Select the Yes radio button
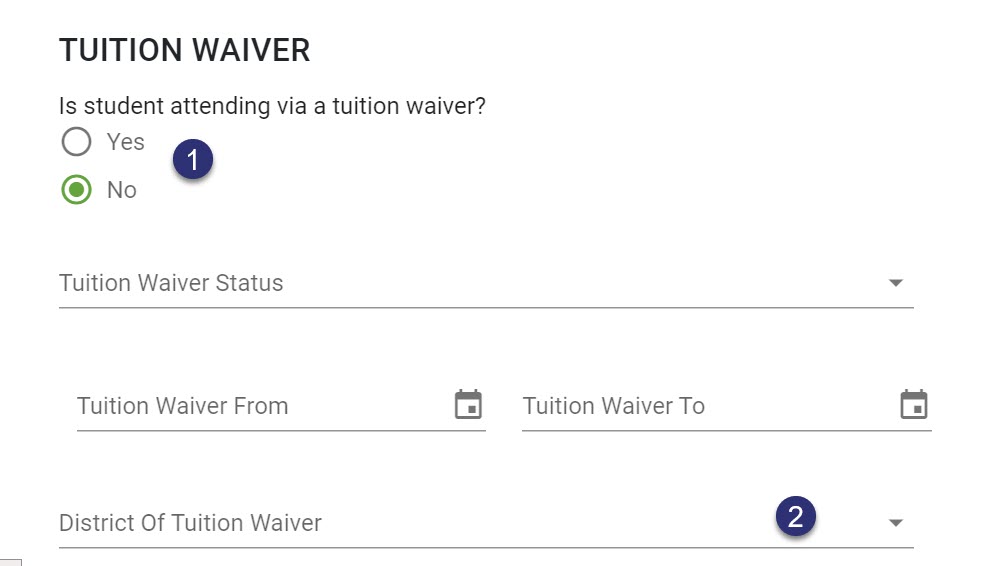 pos(76,141)
